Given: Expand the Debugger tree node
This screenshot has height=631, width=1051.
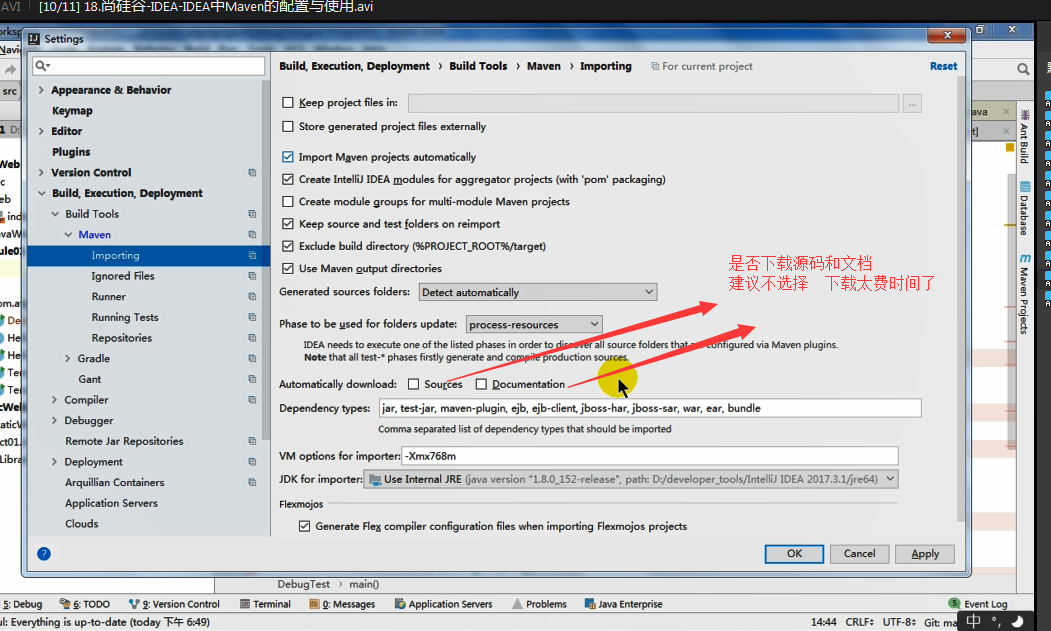Looking at the screenshot, I should pos(54,420).
